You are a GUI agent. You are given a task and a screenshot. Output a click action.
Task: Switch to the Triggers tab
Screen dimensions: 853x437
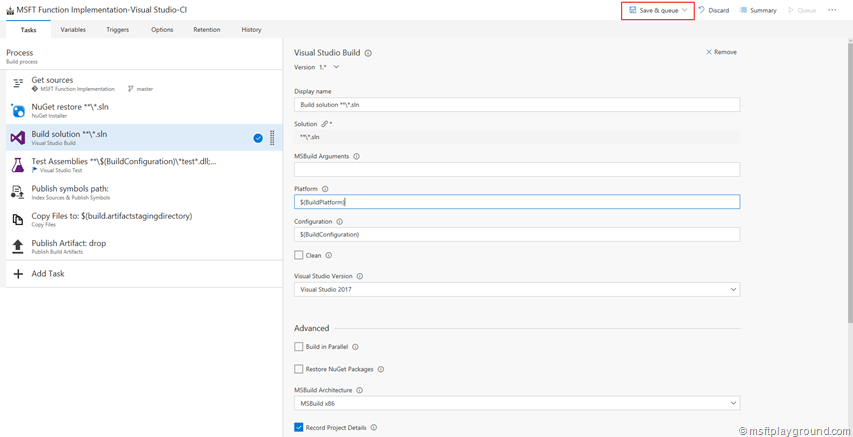click(118, 29)
